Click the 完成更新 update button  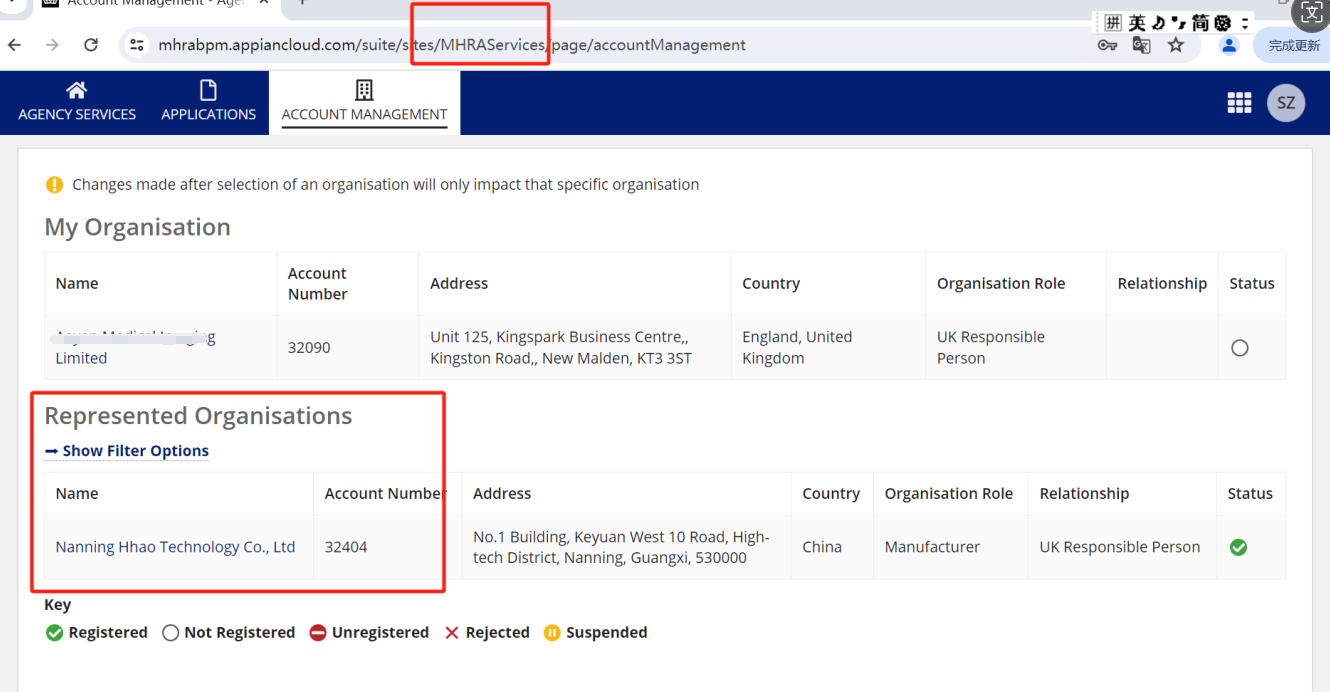tap(1292, 45)
